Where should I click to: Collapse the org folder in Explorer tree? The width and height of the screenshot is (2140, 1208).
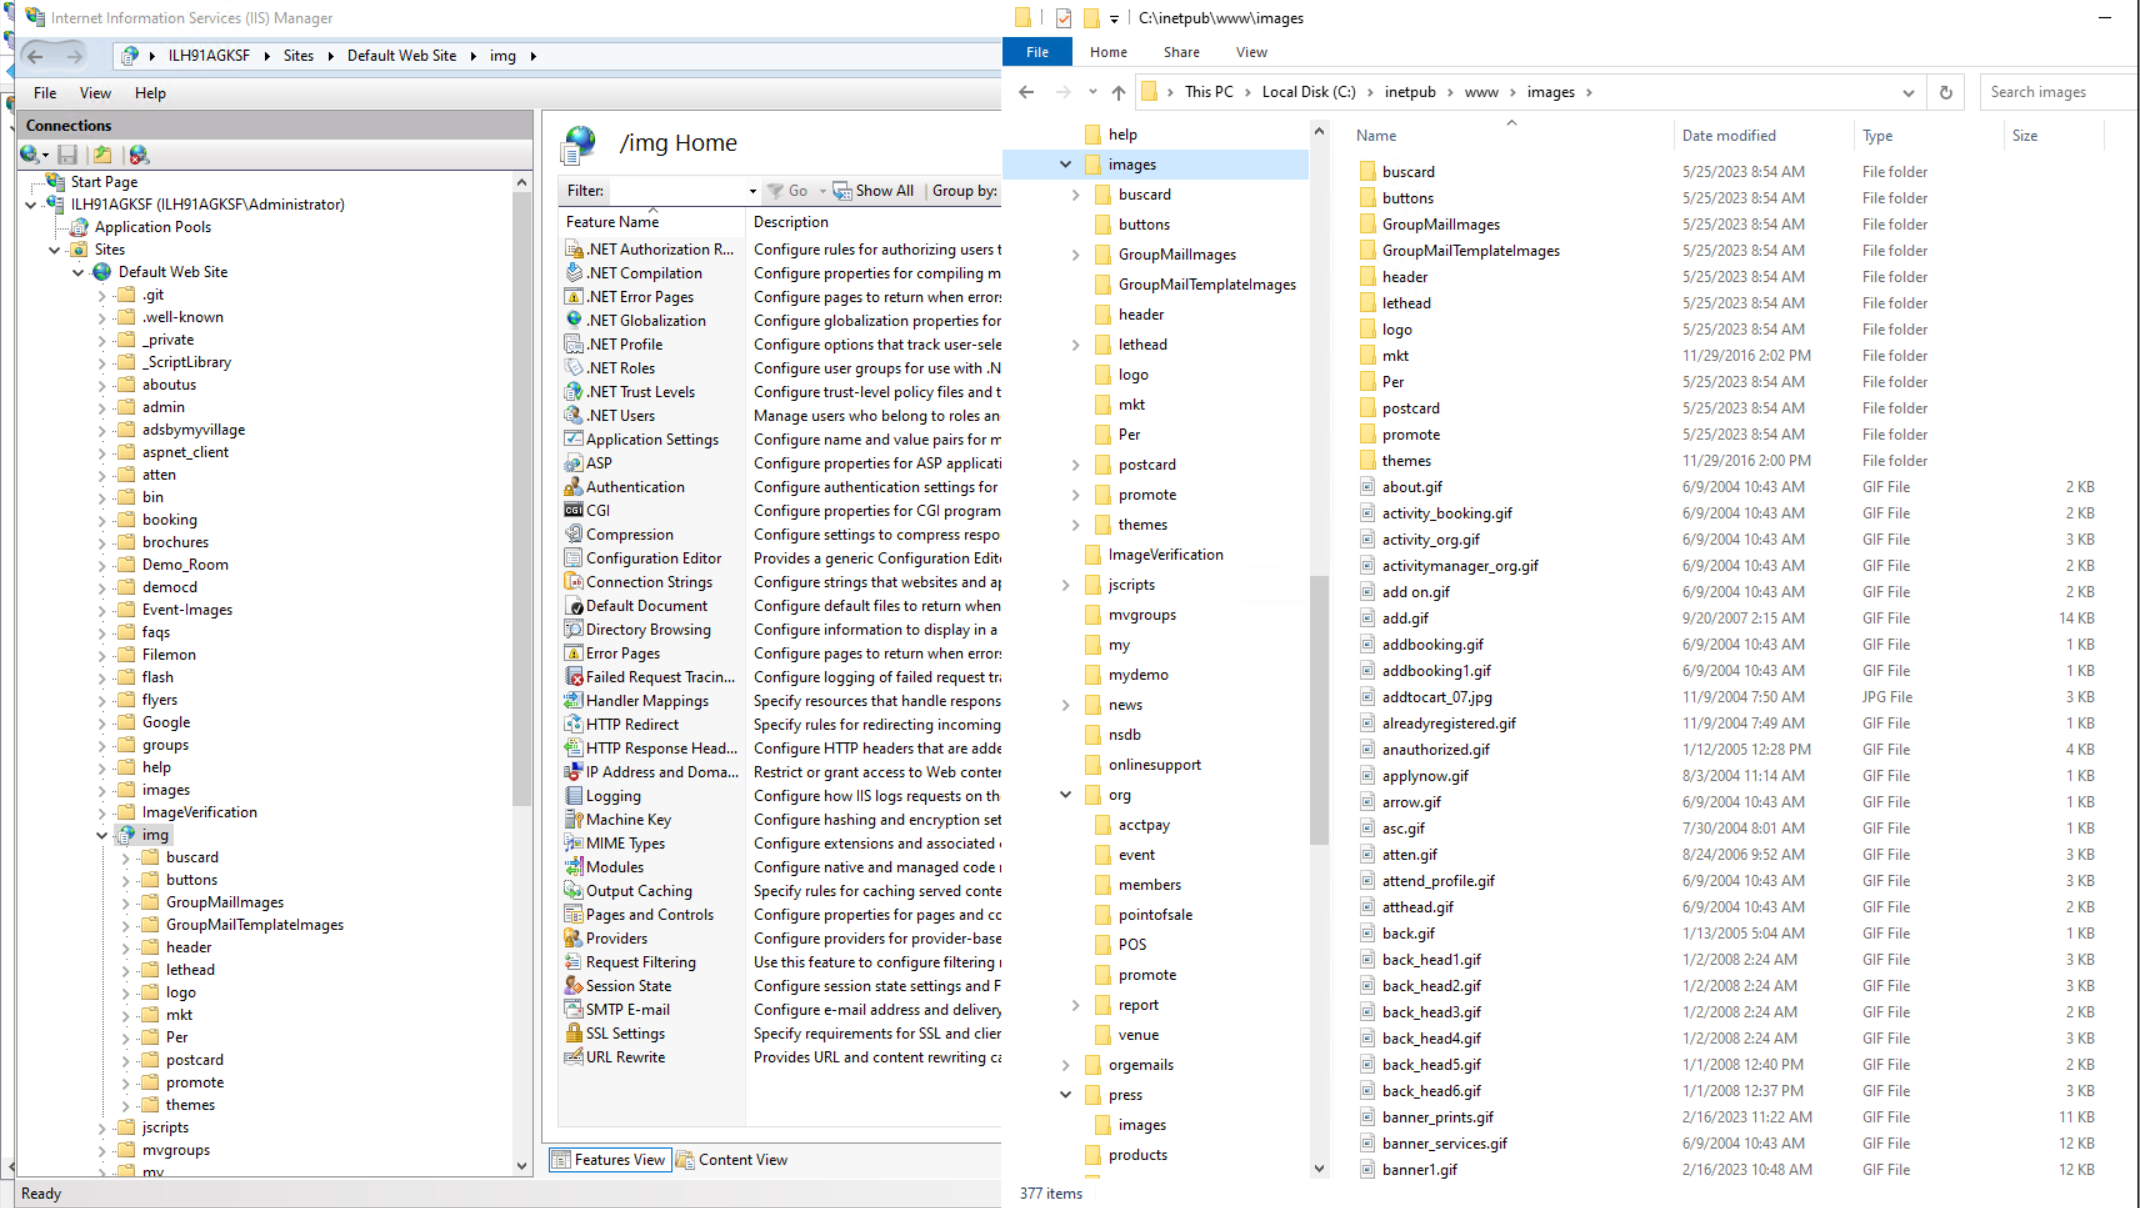pyautogui.click(x=1066, y=795)
